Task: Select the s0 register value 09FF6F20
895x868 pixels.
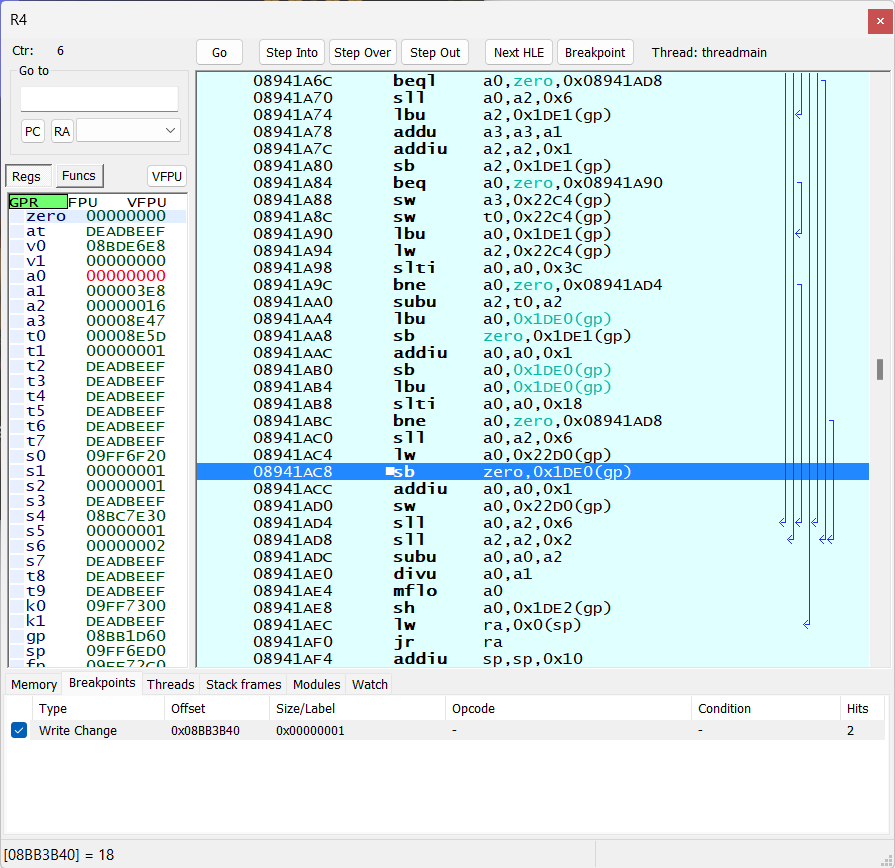Action: click(126, 456)
